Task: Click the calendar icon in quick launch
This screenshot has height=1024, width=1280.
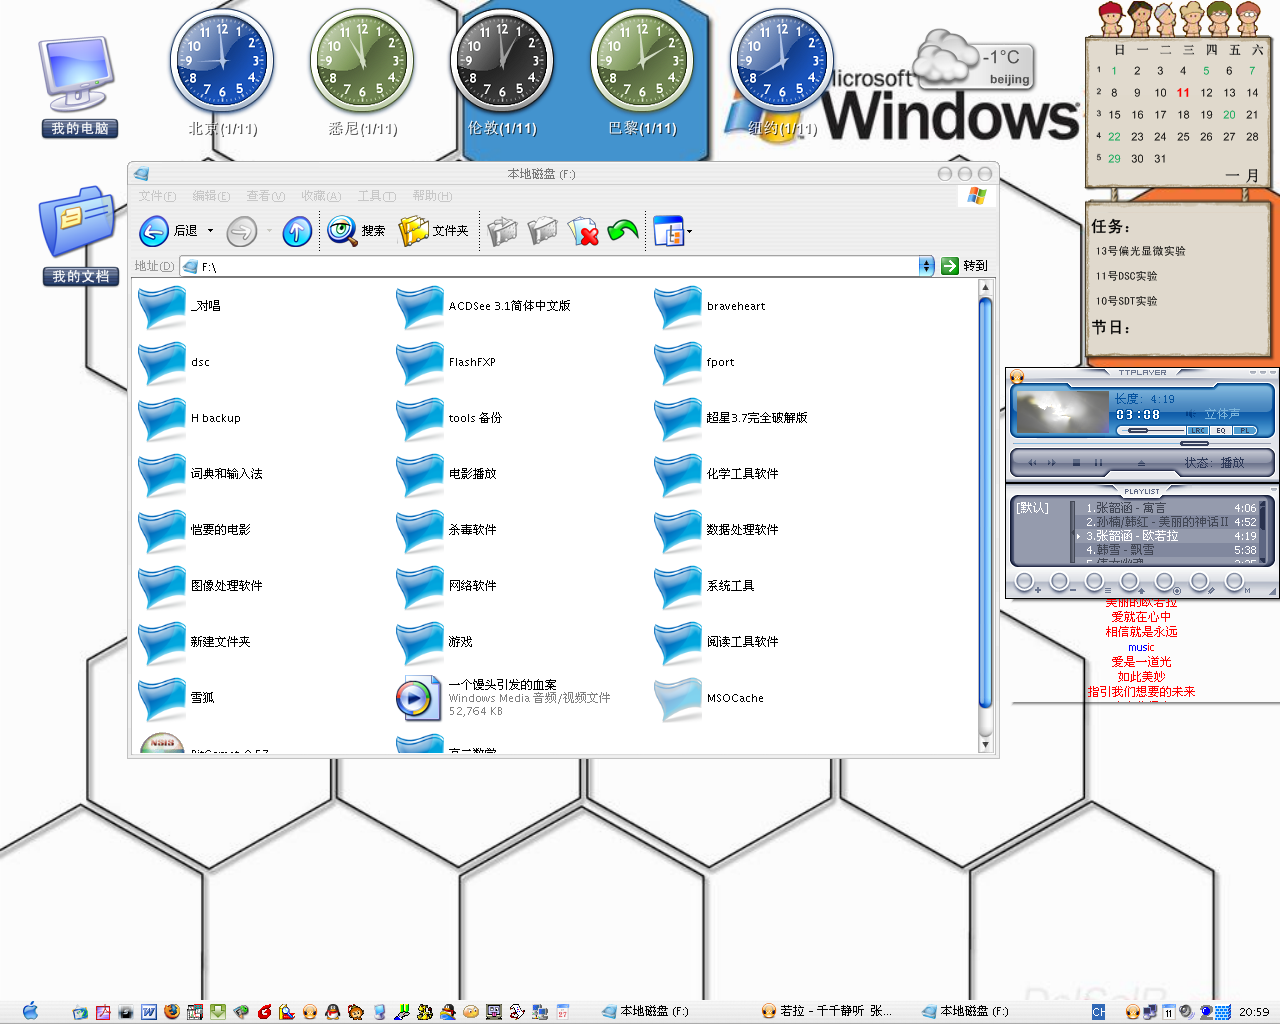Action: pyautogui.click(x=563, y=1012)
